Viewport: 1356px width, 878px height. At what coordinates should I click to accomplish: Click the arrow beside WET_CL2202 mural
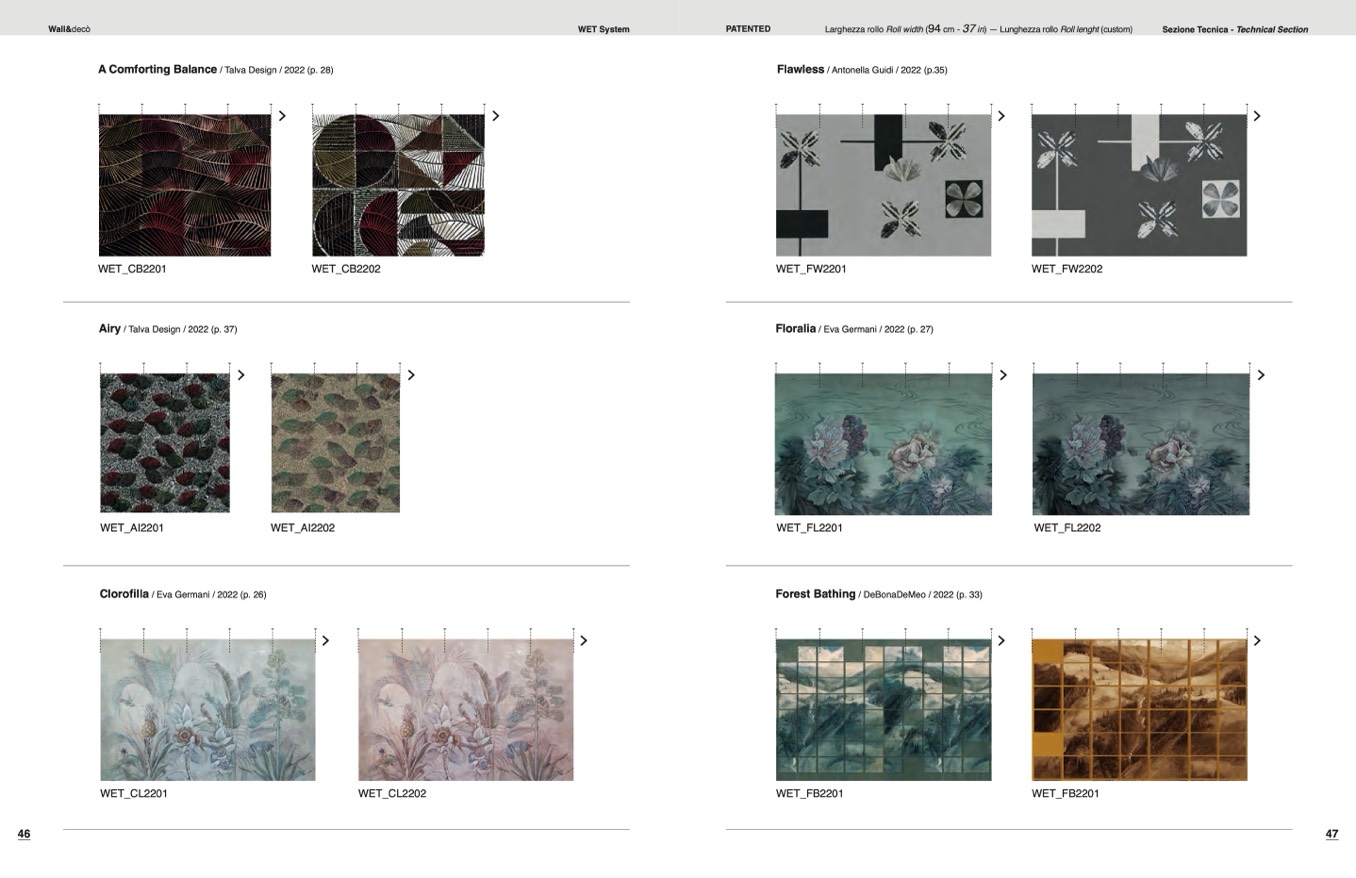584,641
